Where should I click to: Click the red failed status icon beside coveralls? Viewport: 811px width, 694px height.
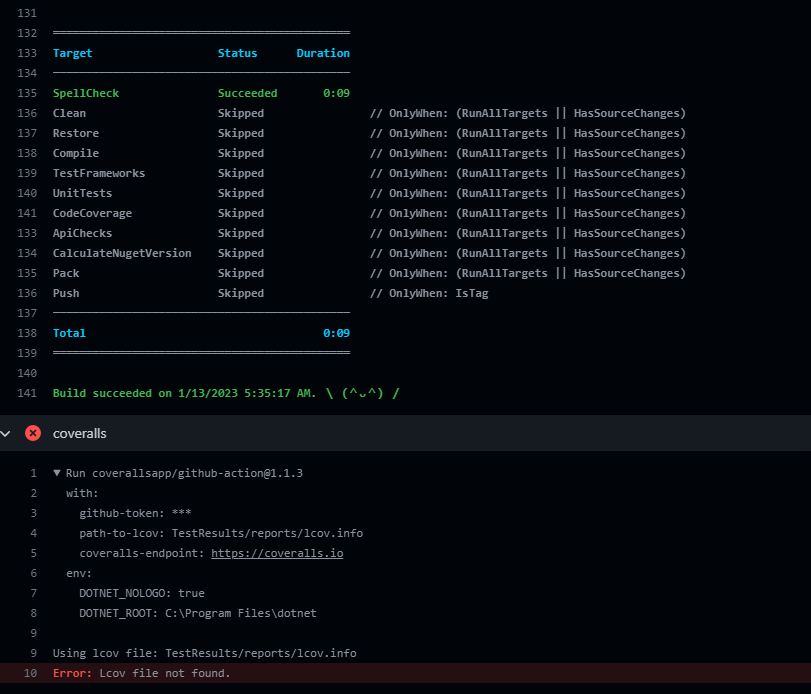tap(33, 433)
